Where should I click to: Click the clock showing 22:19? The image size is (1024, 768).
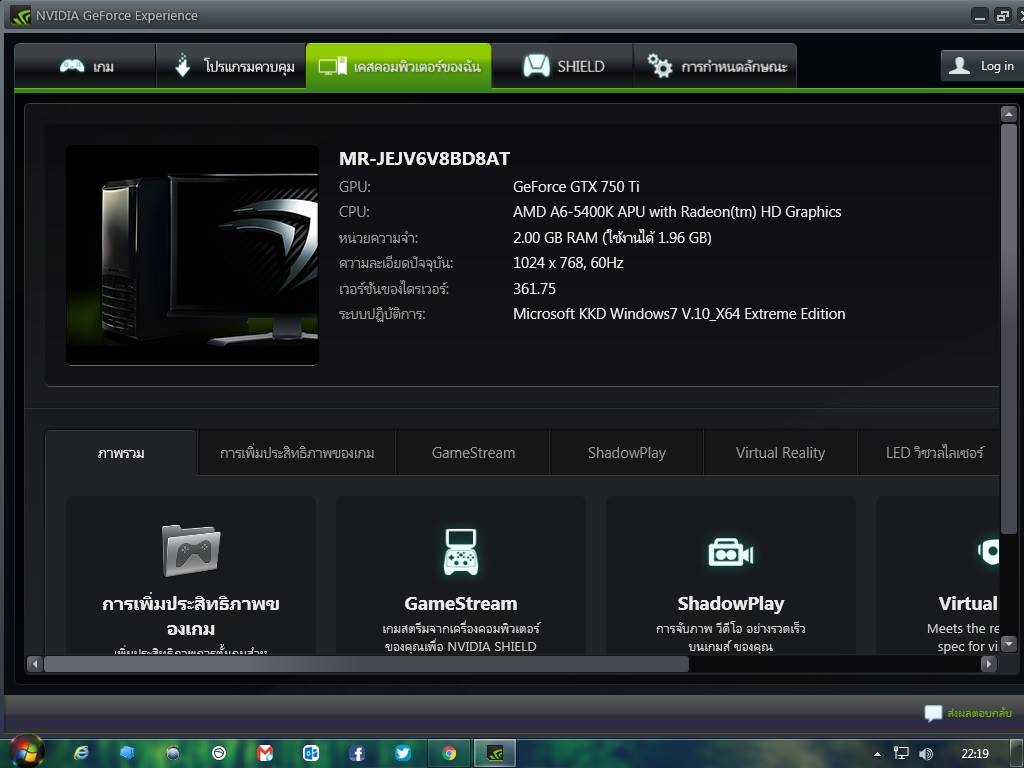tap(975, 754)
